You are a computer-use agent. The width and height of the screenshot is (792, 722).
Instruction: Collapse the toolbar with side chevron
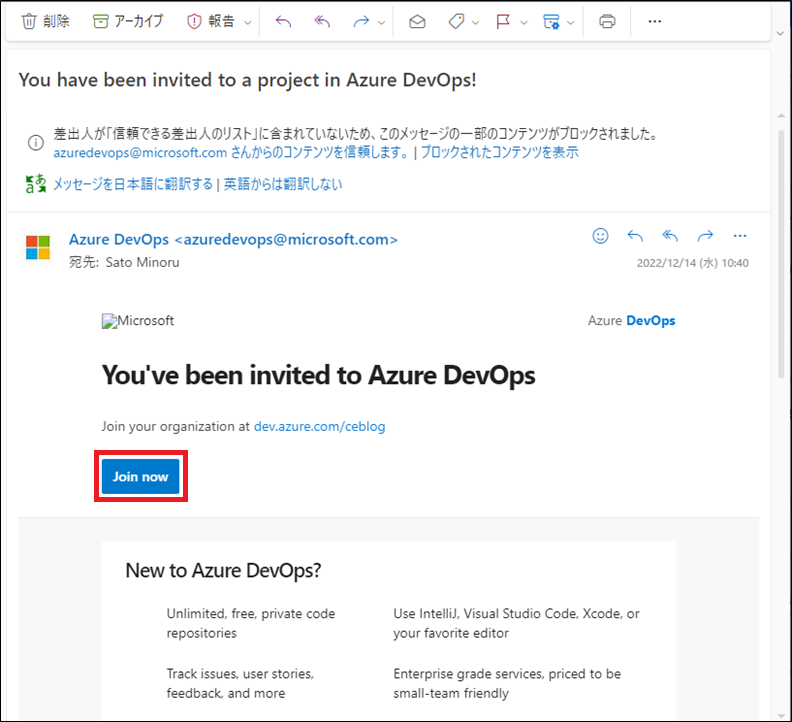tap(780, 34)
